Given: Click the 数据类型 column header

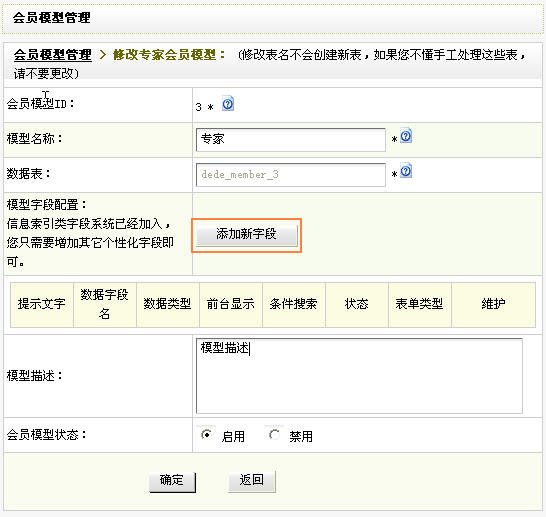Looking at the screenshot, I should click(168, 305).
